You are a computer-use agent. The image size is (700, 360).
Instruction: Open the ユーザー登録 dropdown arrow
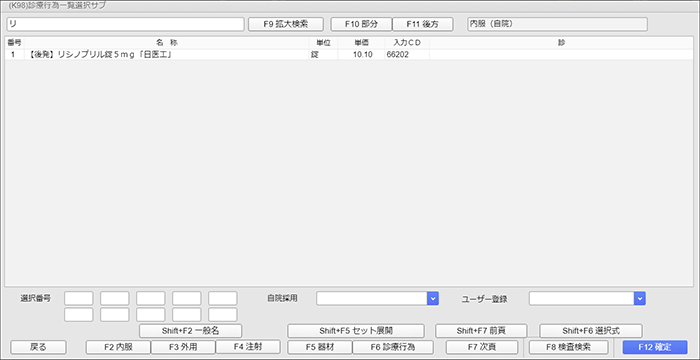point(640,298)
